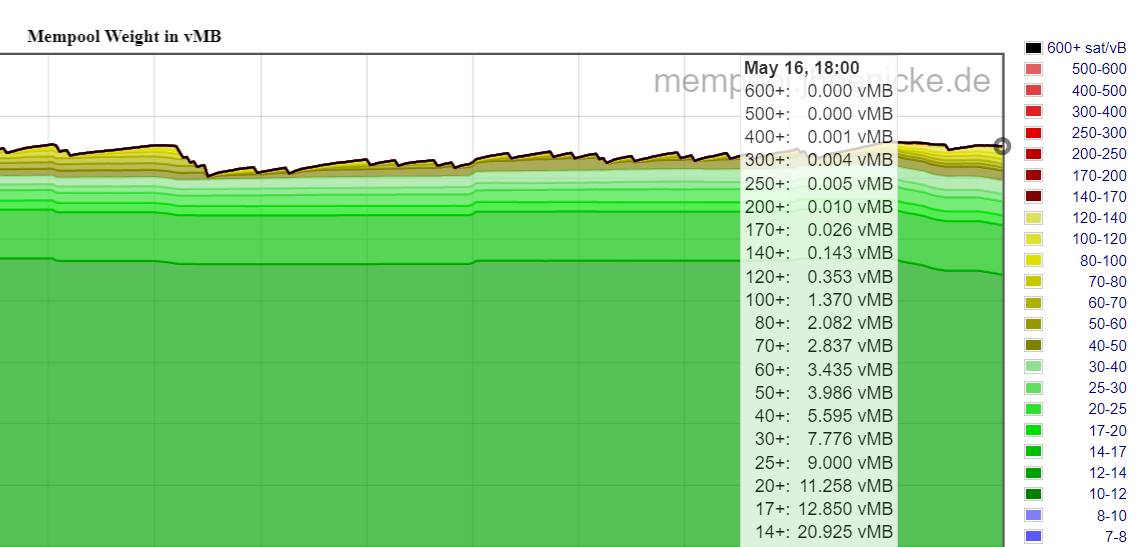Click the 40+: 5.595 vMB tooltip row
The image size is (1139, 547).
click(x=824, y=416)
